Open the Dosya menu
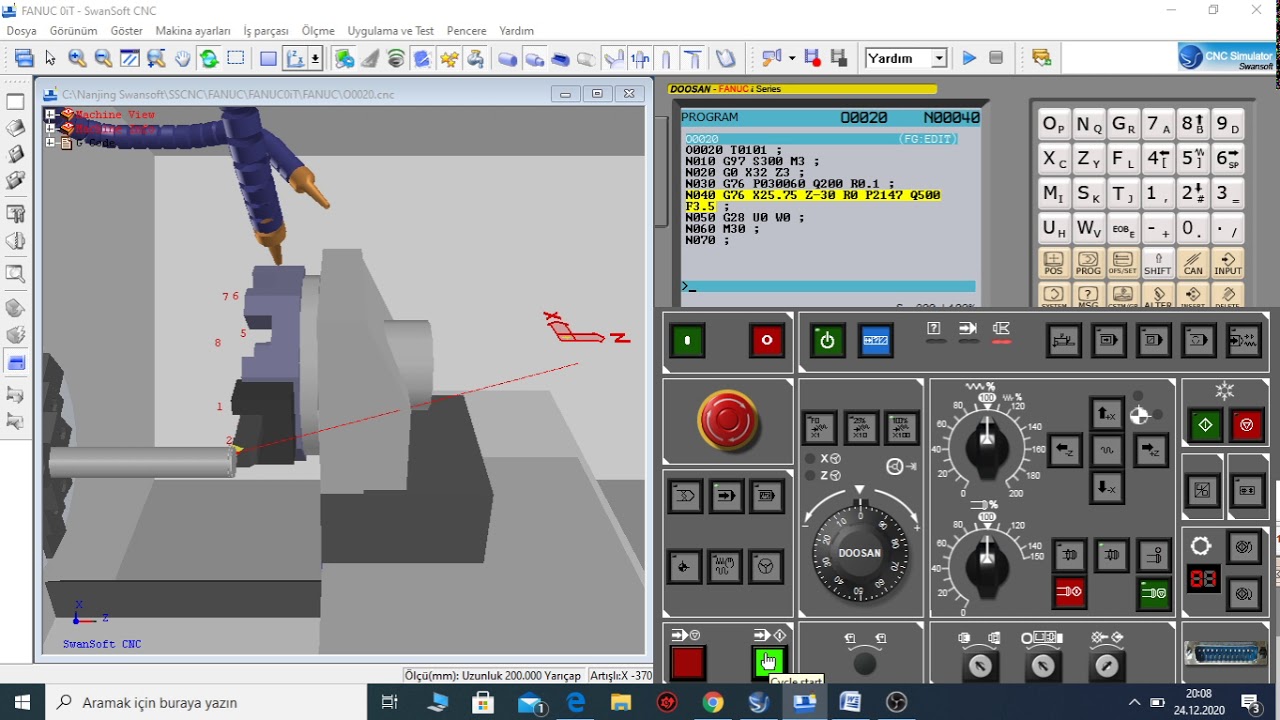Screen dimensions: 1280x720 click(x=21, y=31)
